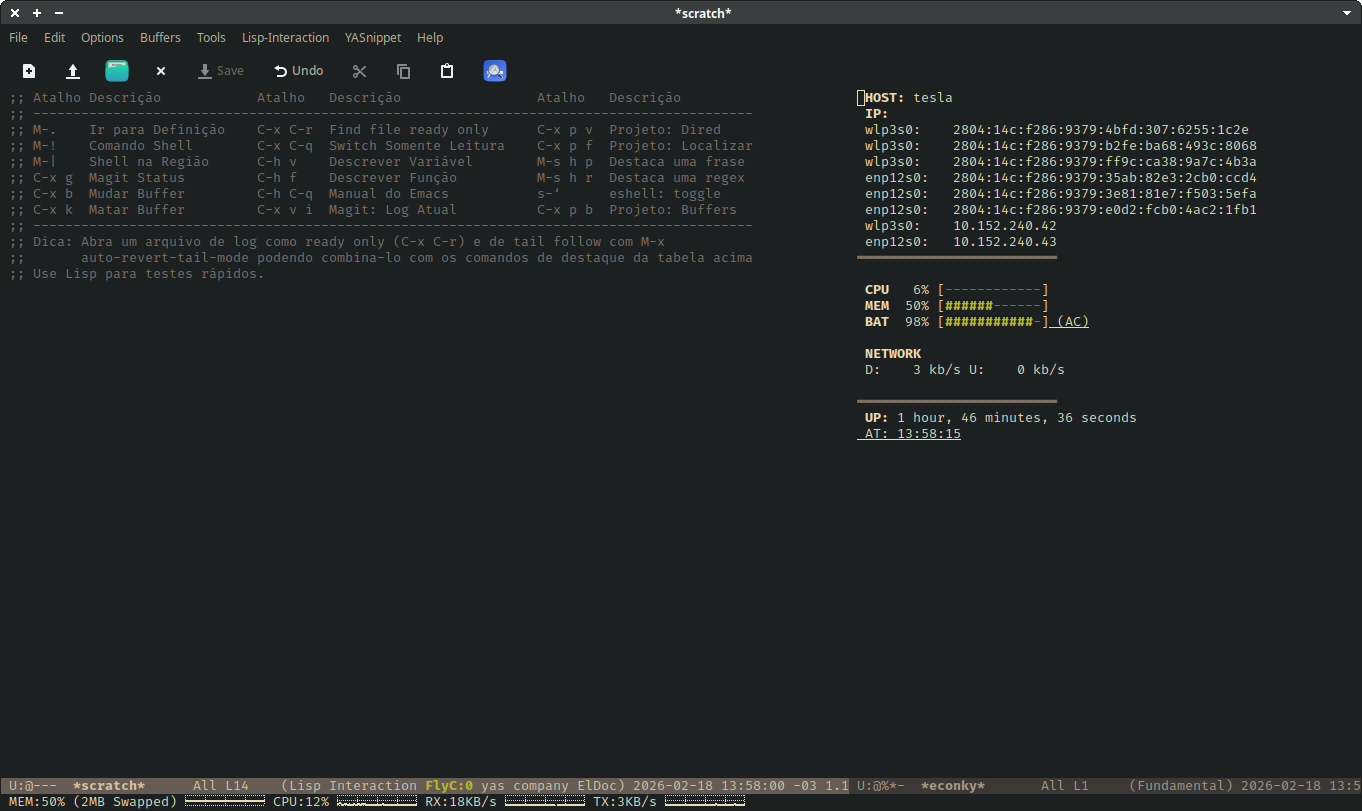1362x811 pixels.
Task: Click the 'Ir para Definição' description text
Action: 157,130
